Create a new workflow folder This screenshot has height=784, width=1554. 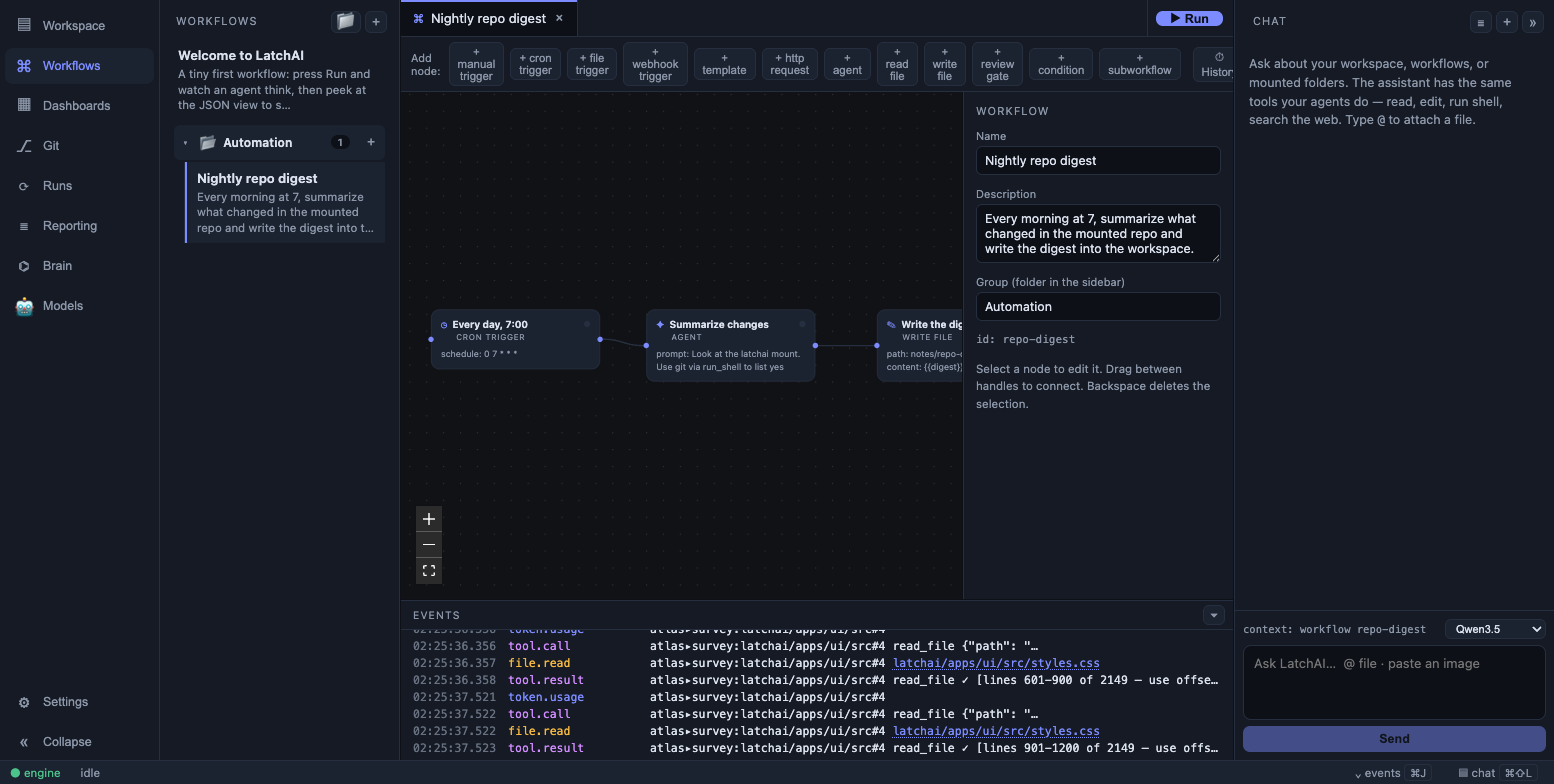click(346, 21)
